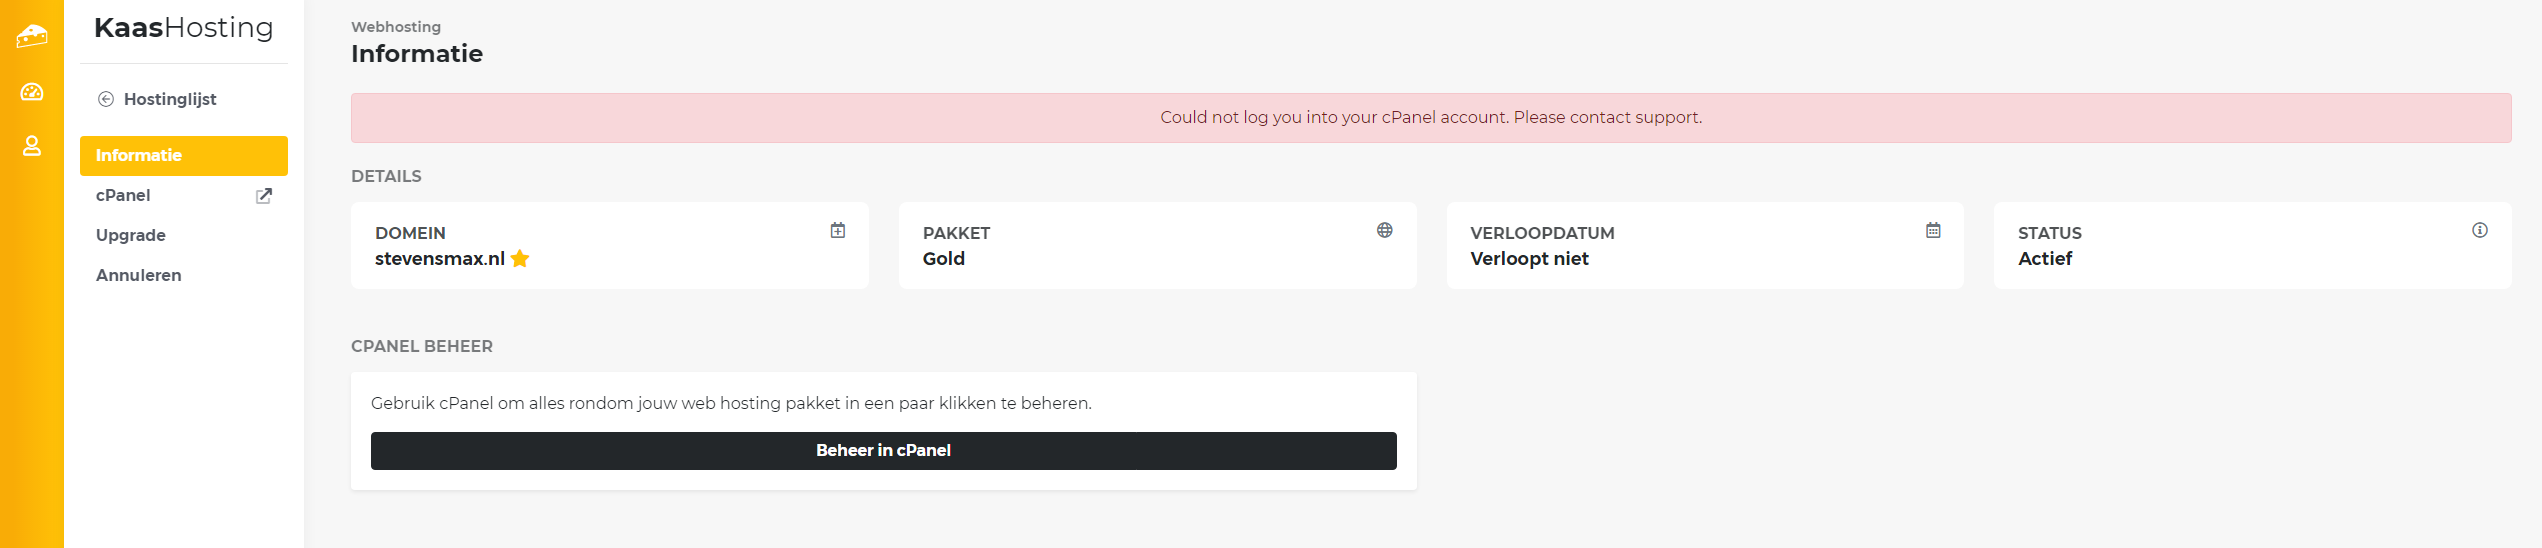The height and width of the screenshot is (548, 2542).
Task: Click the calendar-plus icon in the Domein card
Action: (838, 231)
